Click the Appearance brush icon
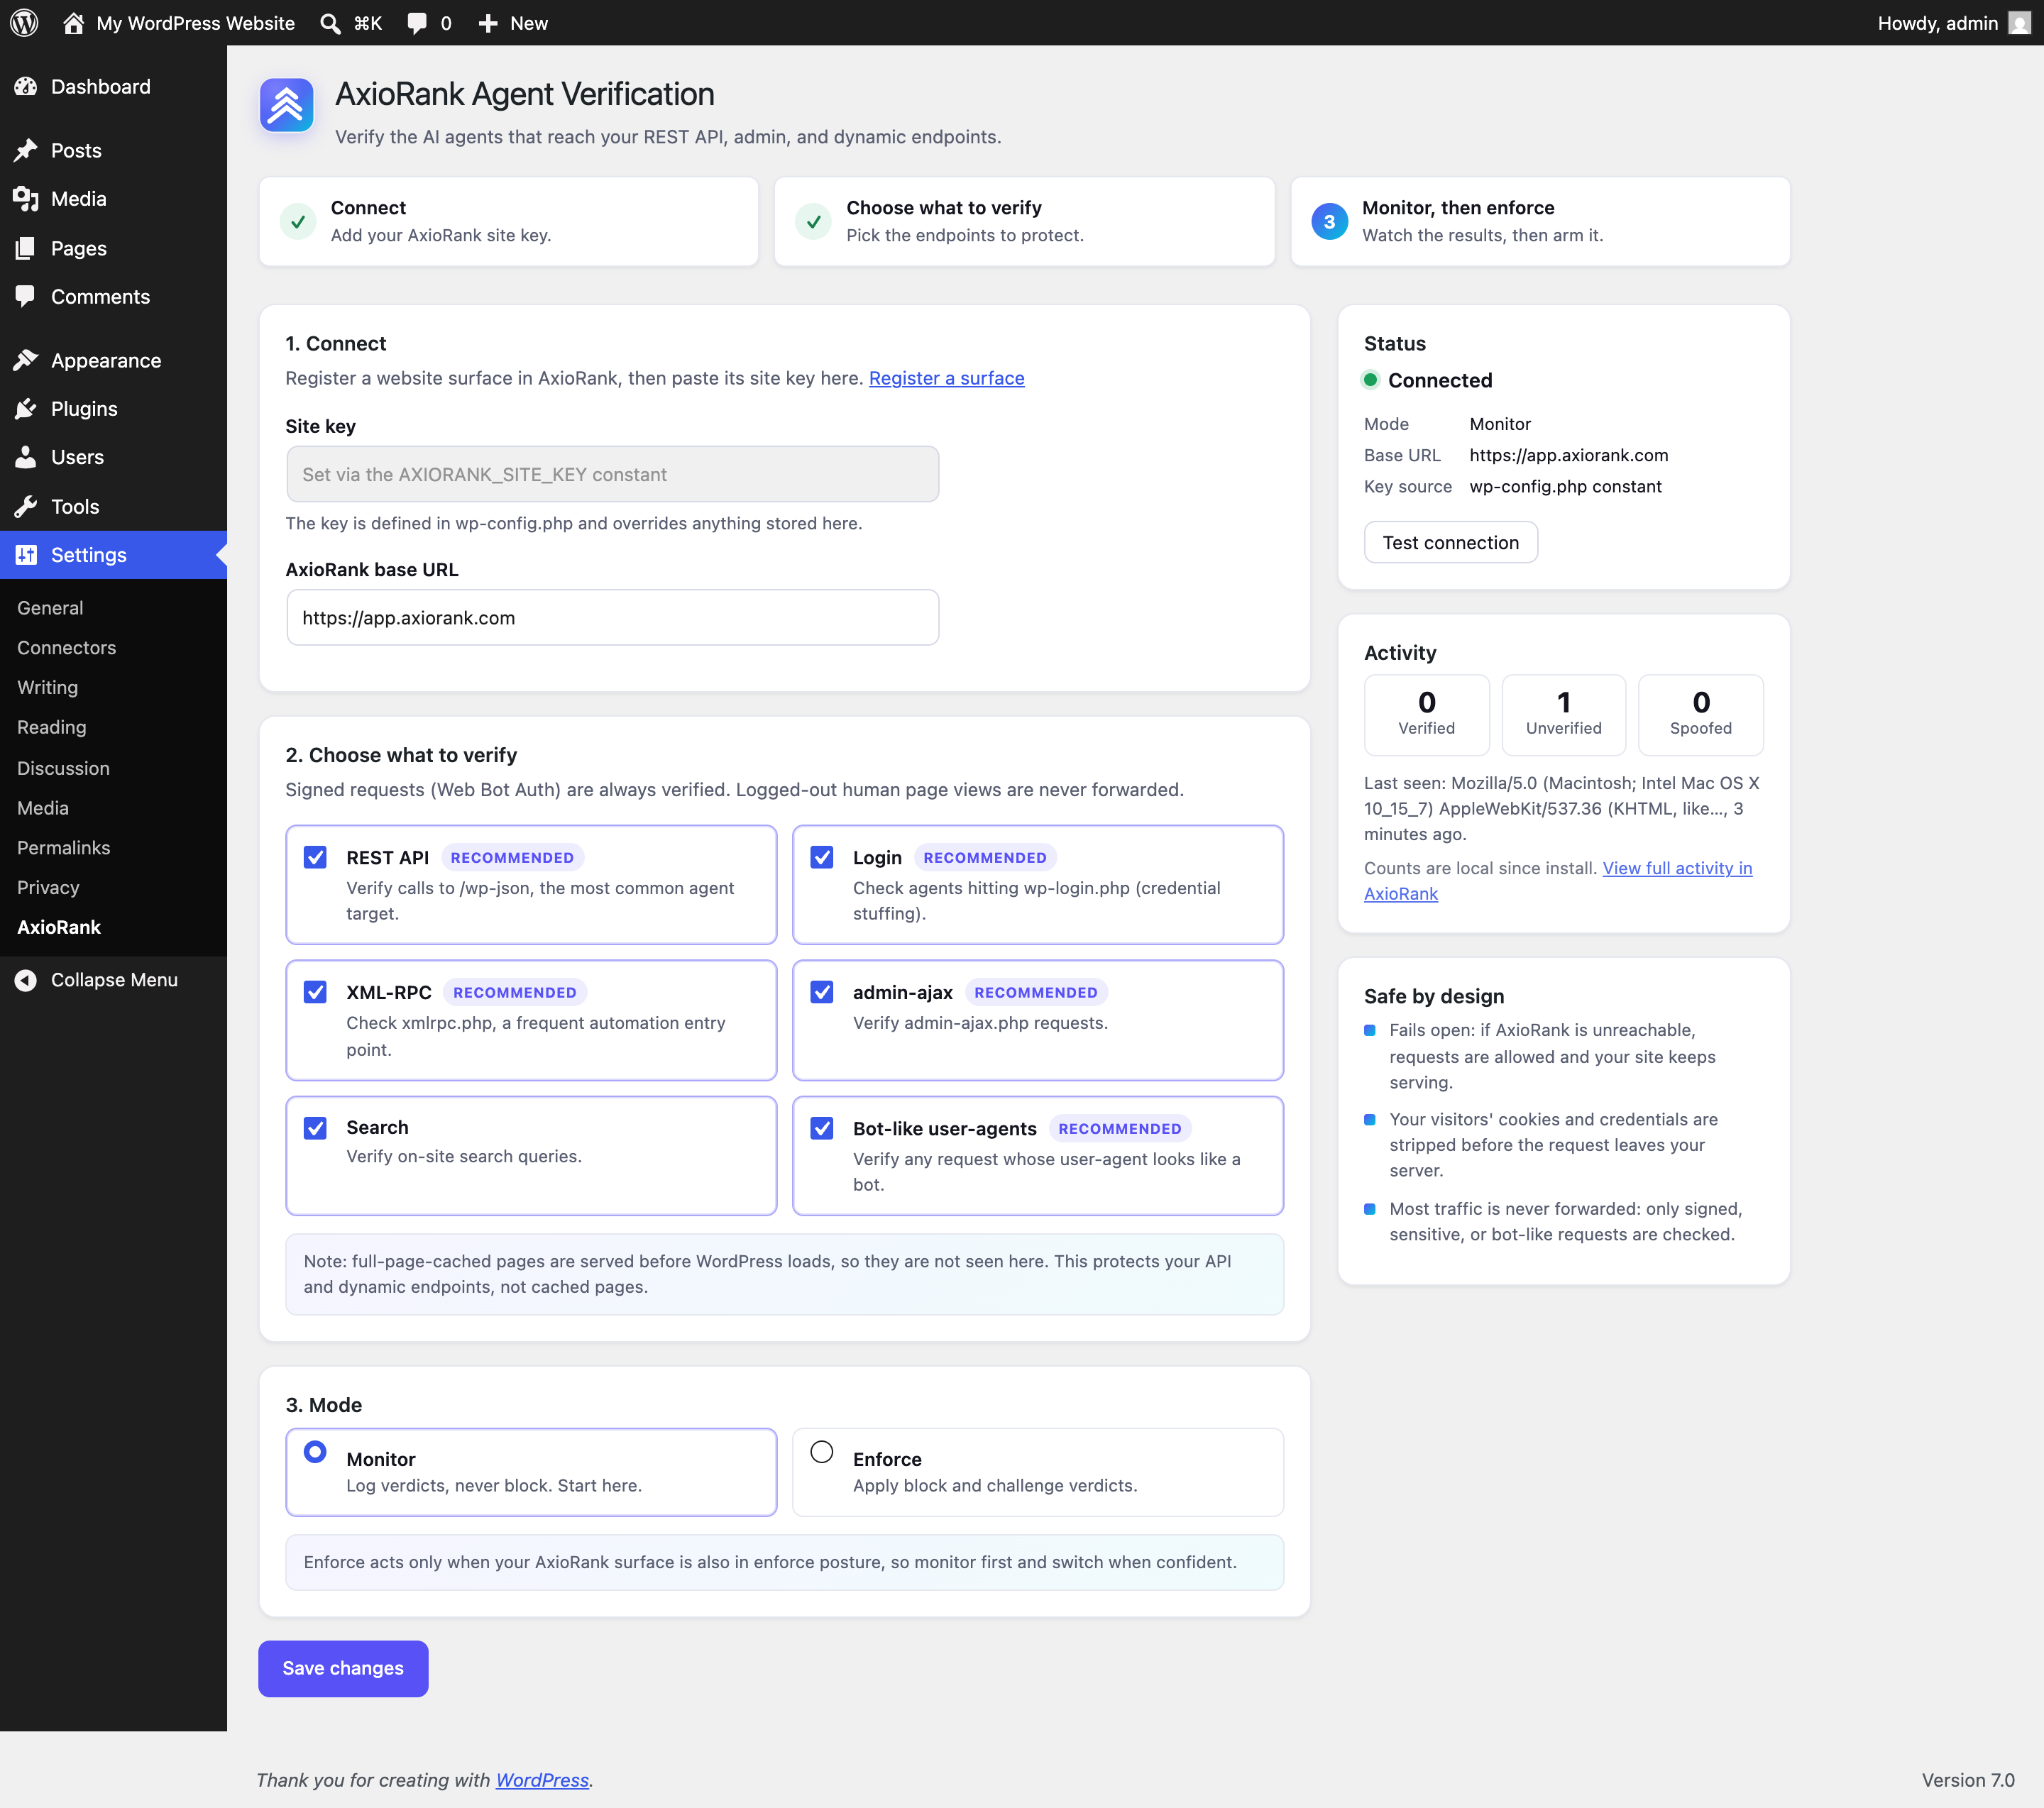 26,360
